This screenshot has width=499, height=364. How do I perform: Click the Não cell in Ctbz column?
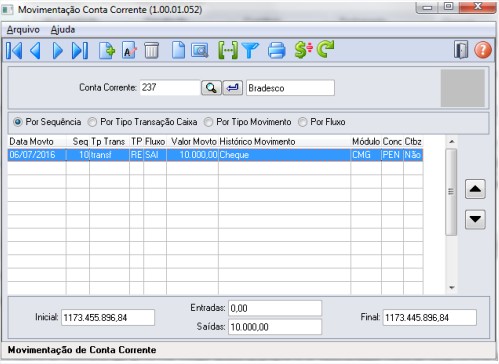point(413,155)
